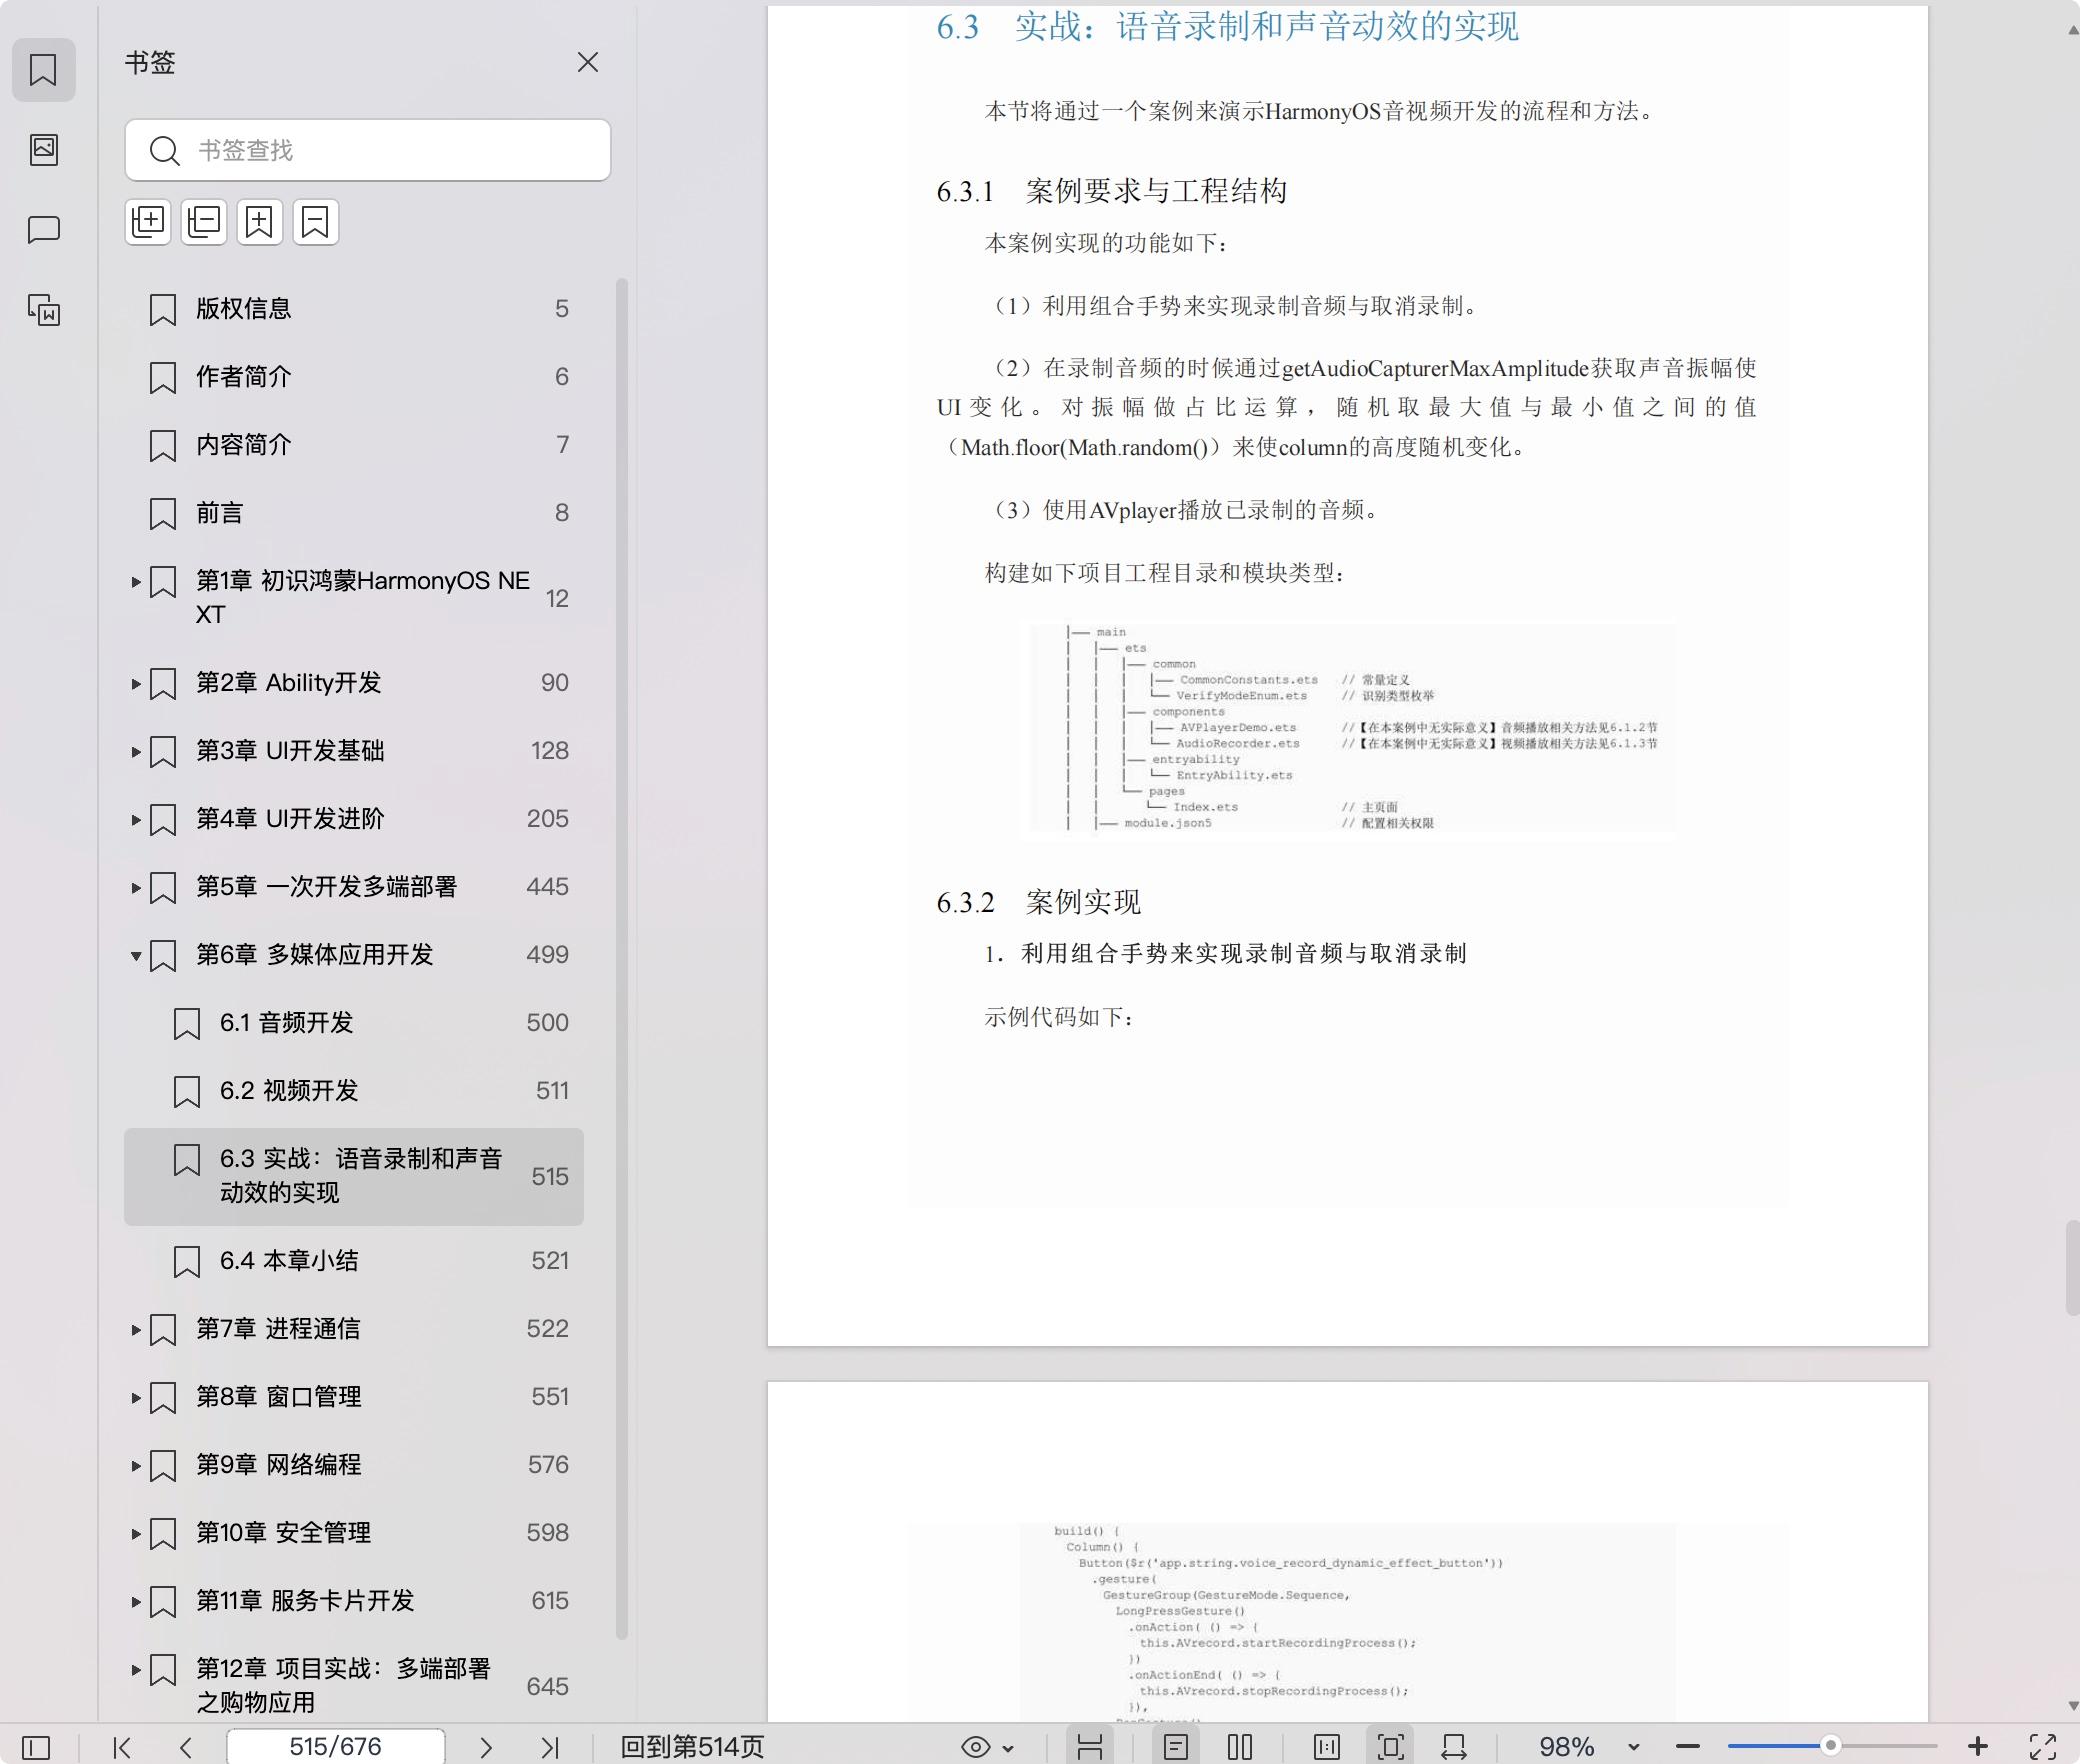Screen dimensions: 2080x1764
Task: Toggle the sidebar panel in bottom bar
Action: coord(36,1747)
